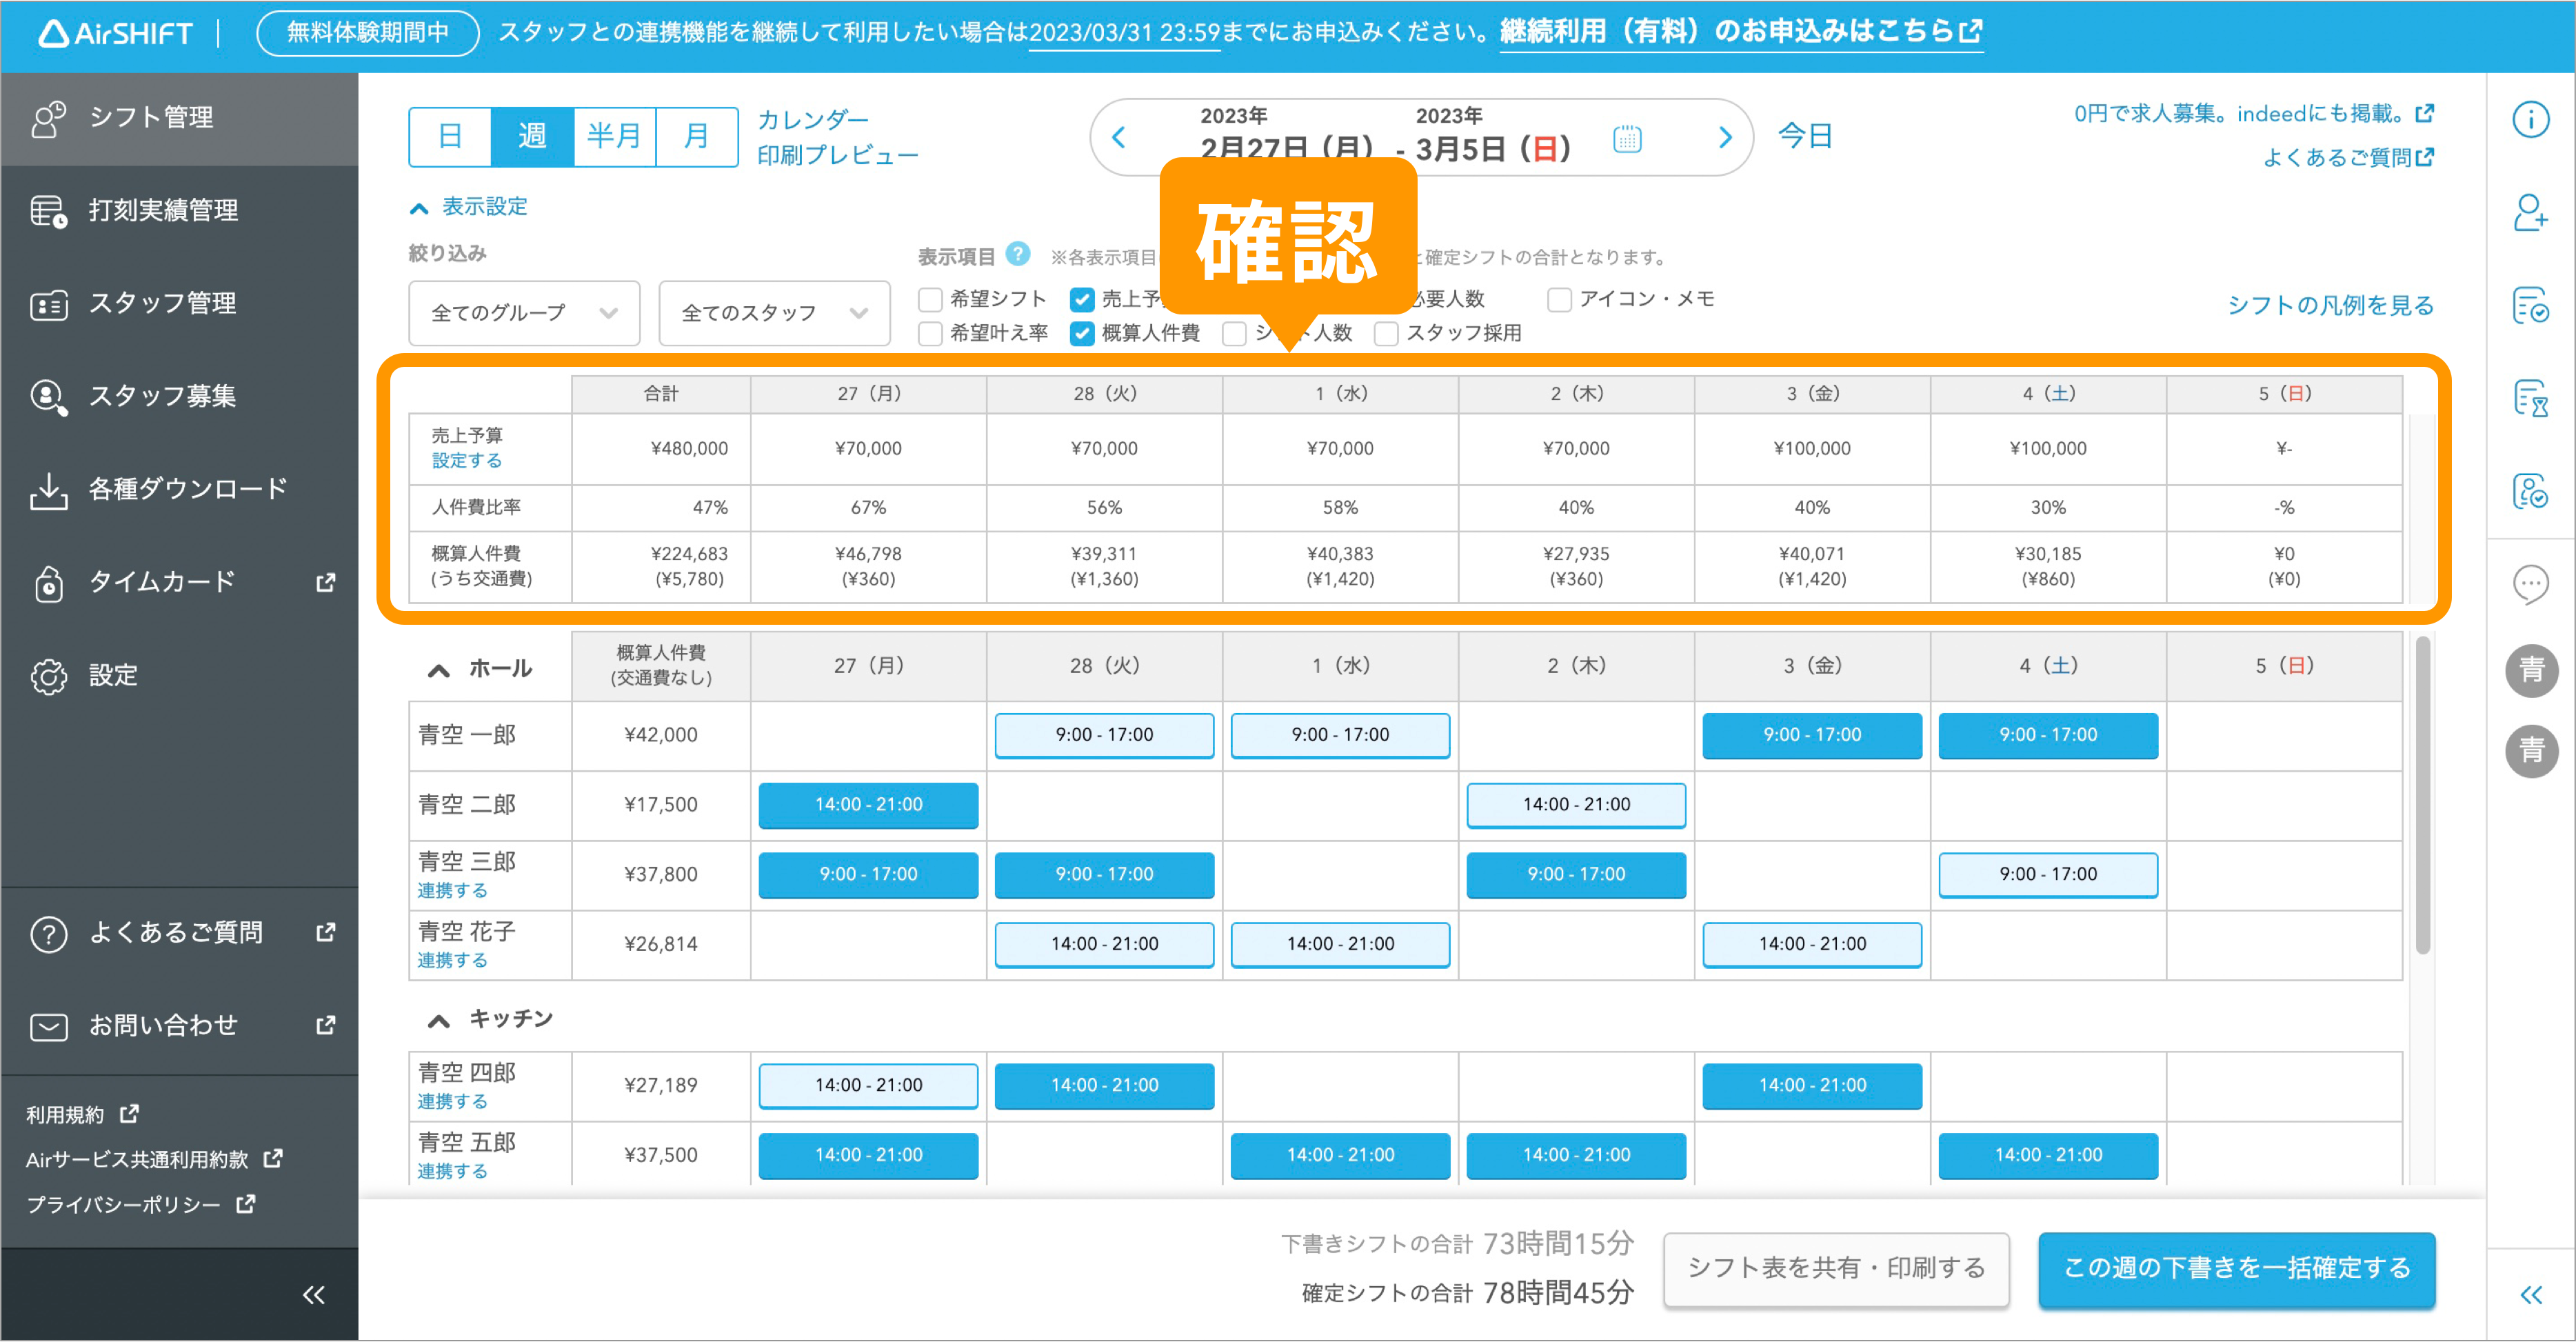Open スタッフ募集 in sidebar

click(x=179, y=396)
